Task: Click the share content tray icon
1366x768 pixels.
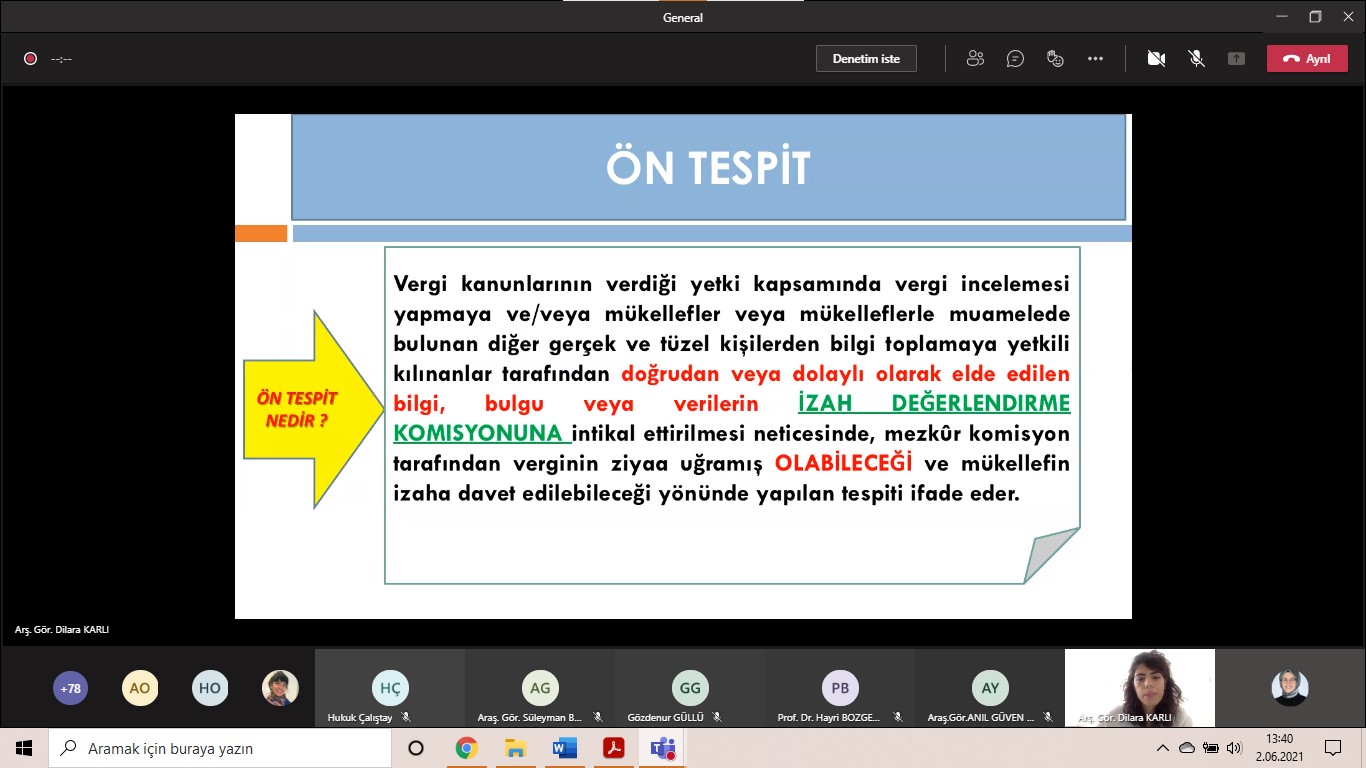Action: tap(1236, 59)
